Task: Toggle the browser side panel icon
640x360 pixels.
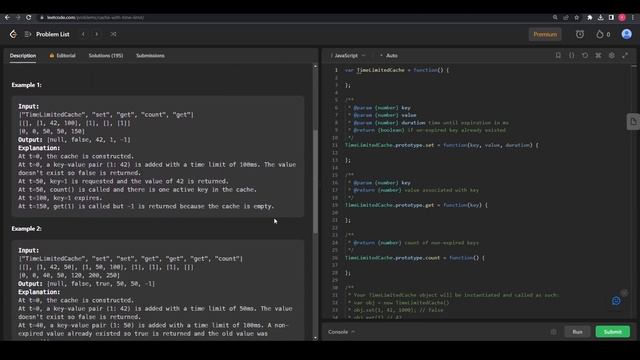Action: click(611, 18)
